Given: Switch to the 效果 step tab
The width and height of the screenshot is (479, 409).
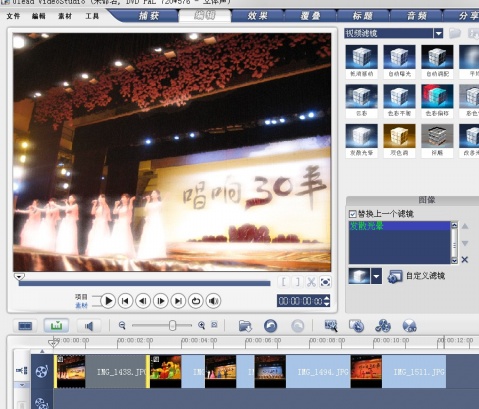Looking at the screenshot, I should pyautogui.click(x=257, y=16).
